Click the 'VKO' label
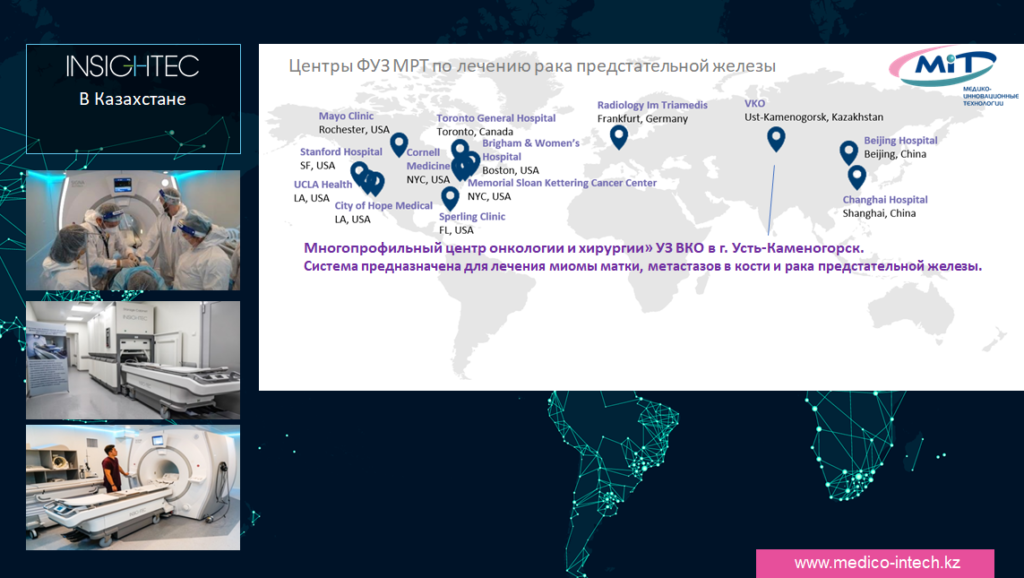This screenshot has height=578, width=1024. click(x=754, y=103)
